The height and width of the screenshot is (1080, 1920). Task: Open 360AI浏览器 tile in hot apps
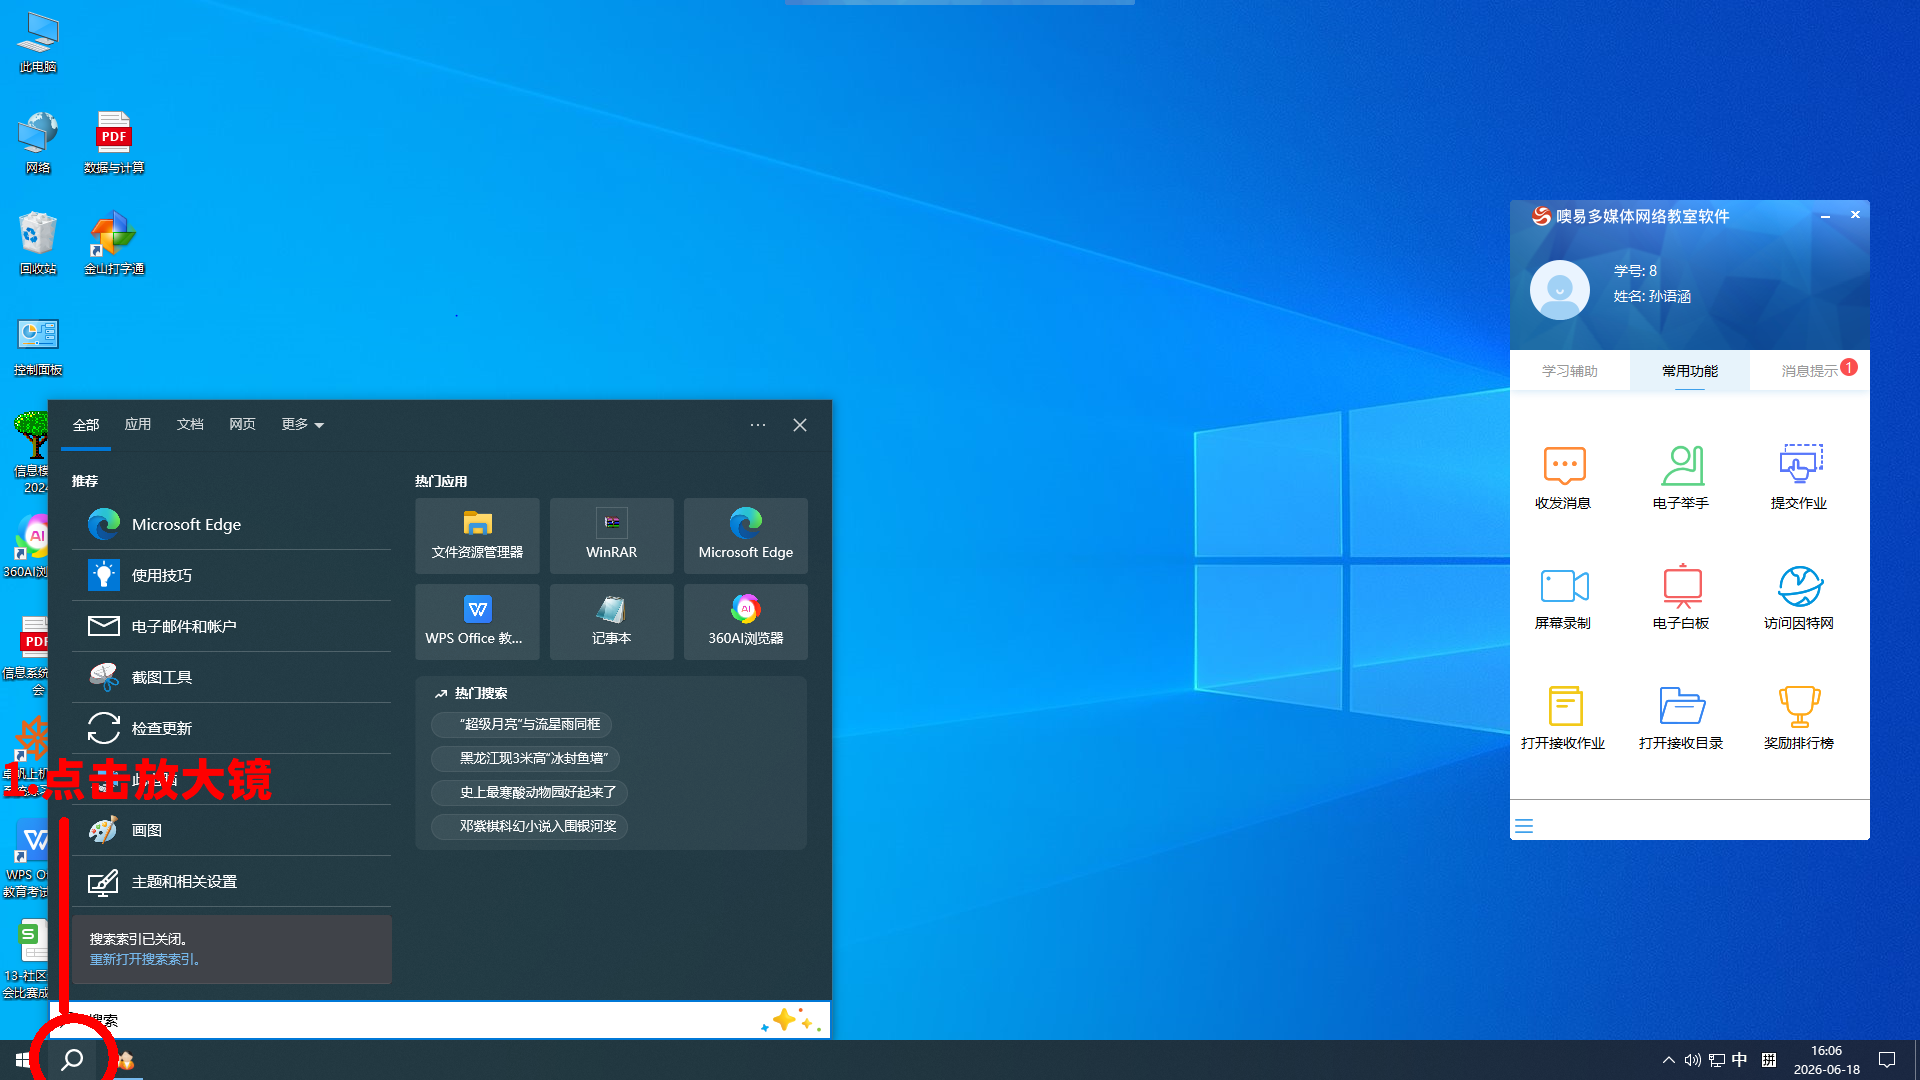(x=746, y=622)
